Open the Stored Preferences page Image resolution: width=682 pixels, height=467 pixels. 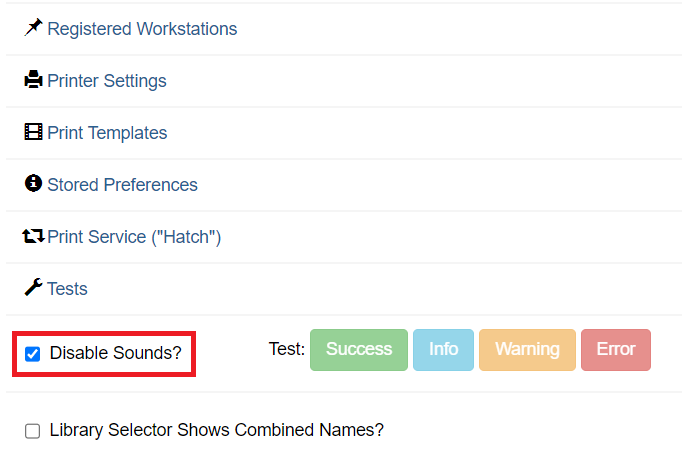click(122, 185)
